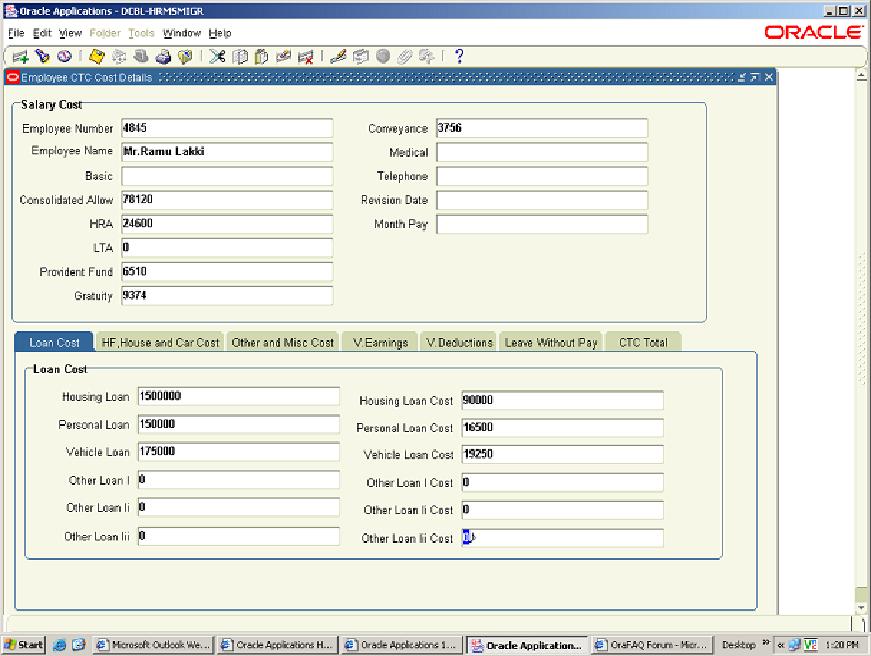Select the CTC Total tab

click(642, 342)
